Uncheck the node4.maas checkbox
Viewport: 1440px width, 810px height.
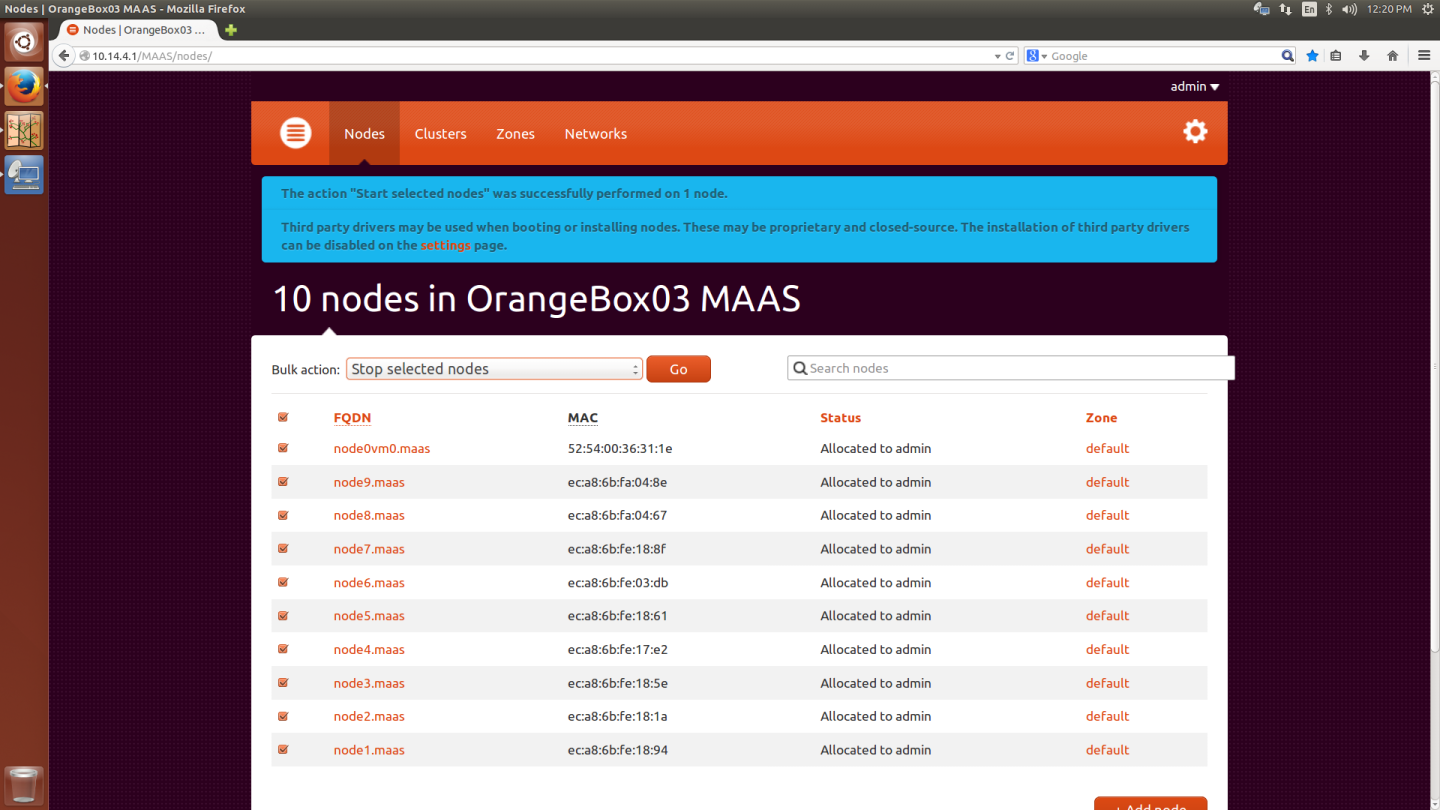coord(283,649)
